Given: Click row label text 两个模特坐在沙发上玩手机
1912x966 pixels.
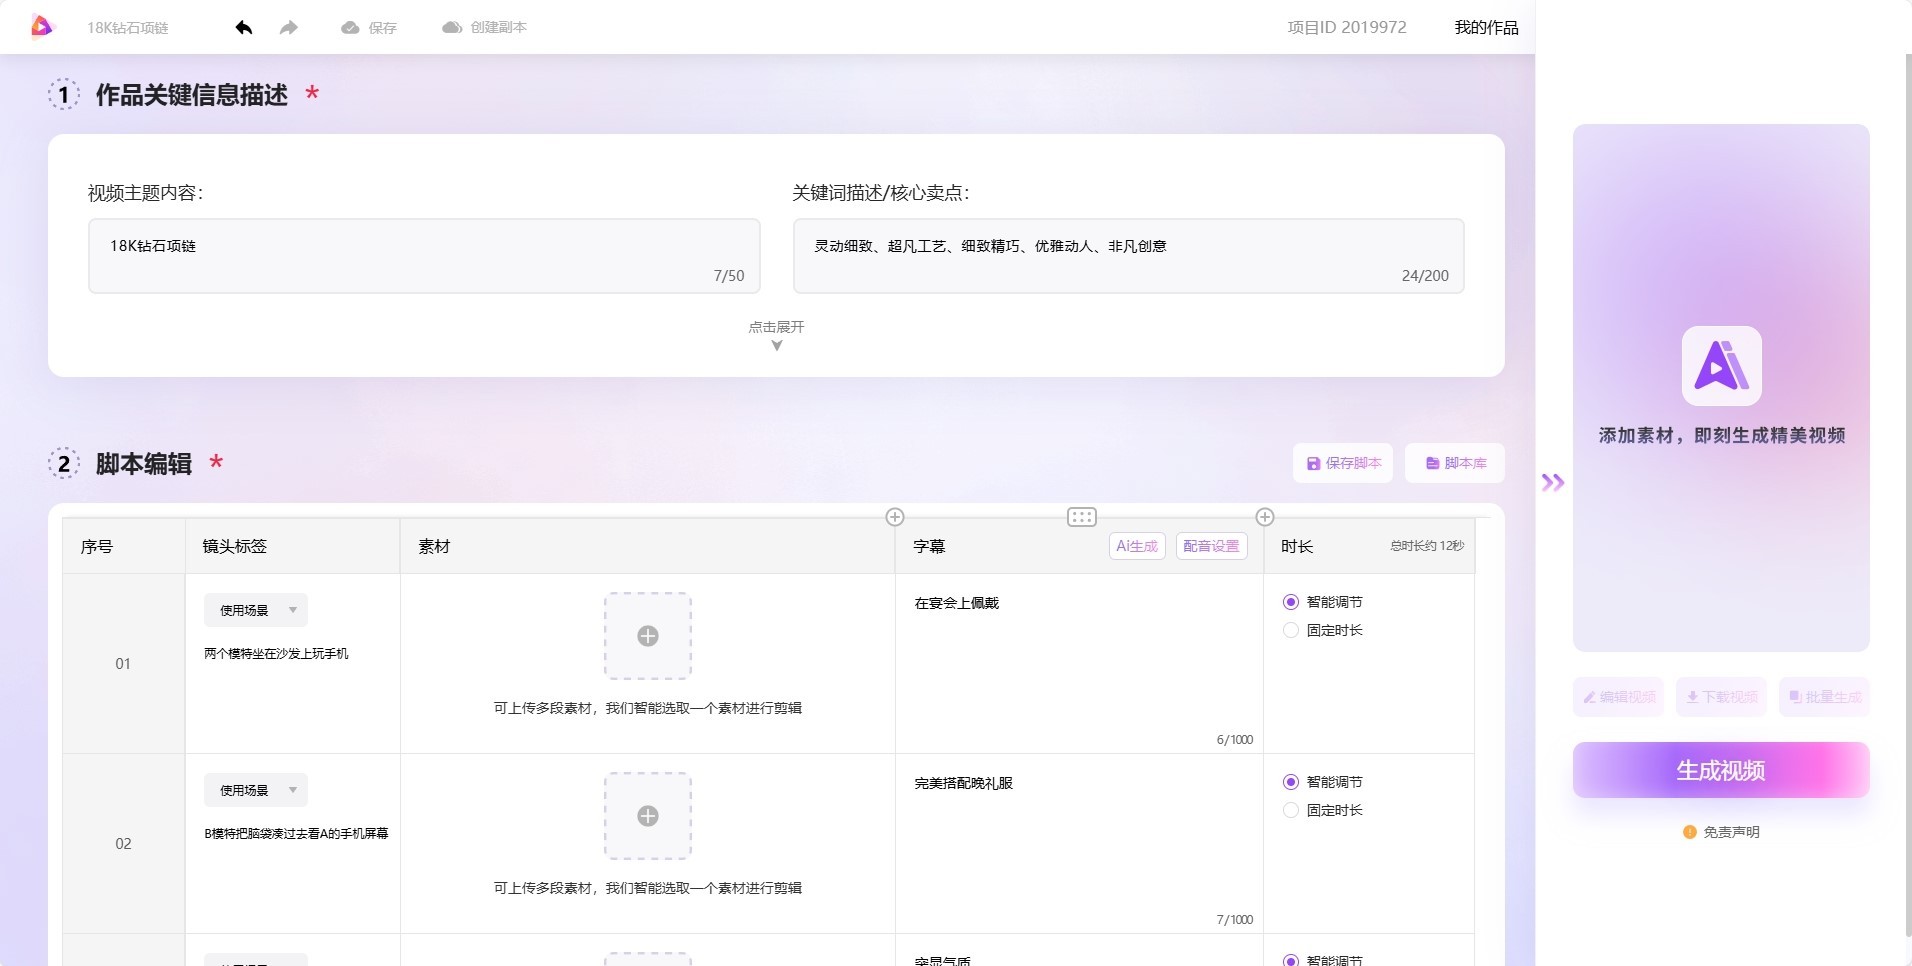Looking at the screenshot, I should (x=276, y=653).
